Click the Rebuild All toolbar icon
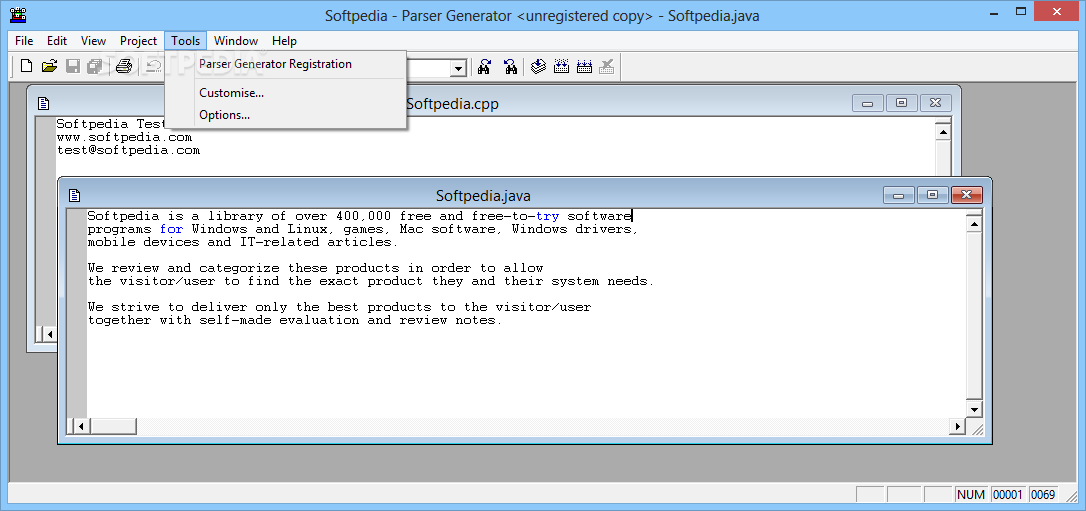The height and width of the screenshot is (511, 1086). pos(585,66)
